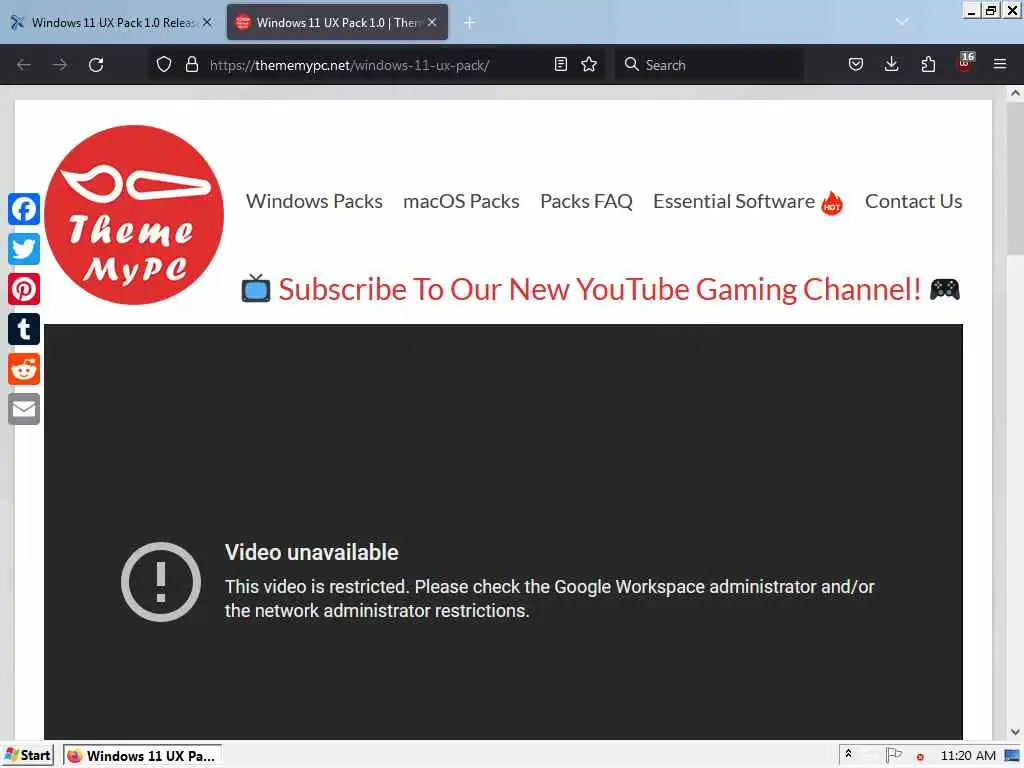List all tabs dropdown arrow
The width and height of the screenshot is (1024, 768).
902,22
